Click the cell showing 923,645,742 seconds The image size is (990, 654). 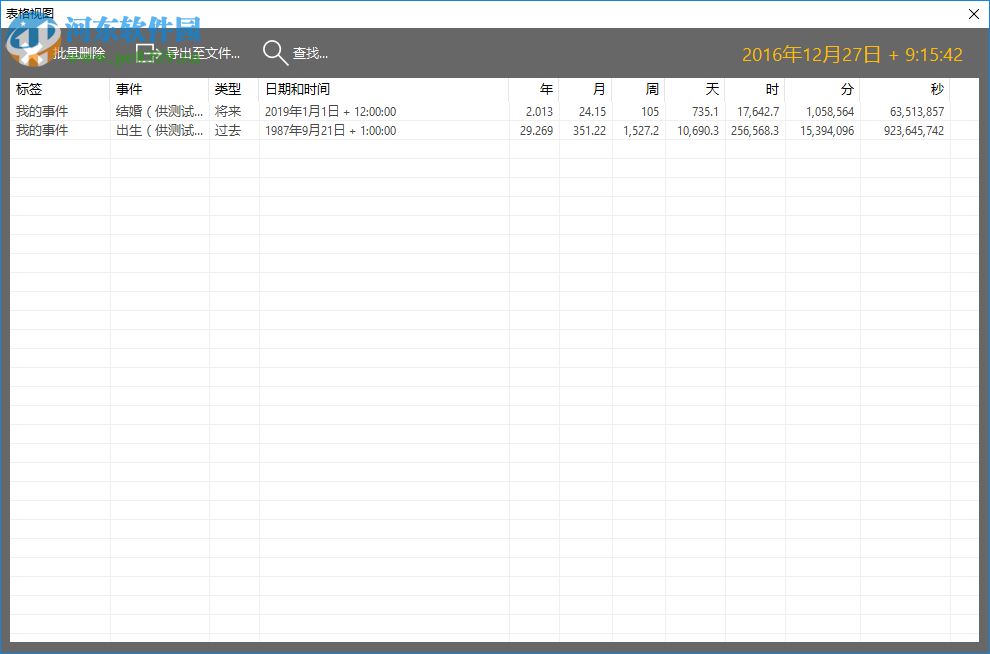pos(913,130)
